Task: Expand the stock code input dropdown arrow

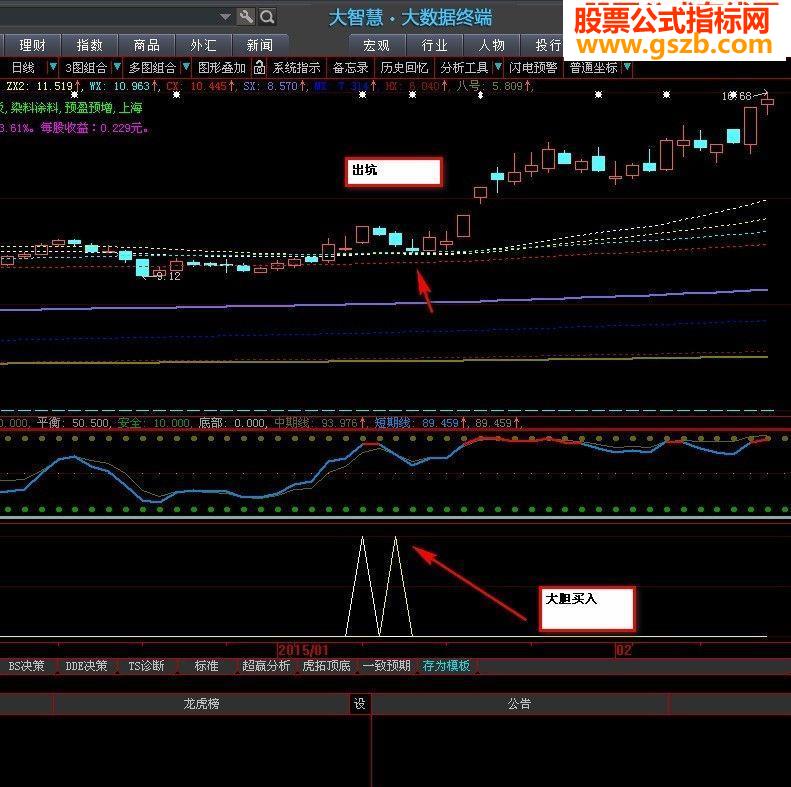Action: 225,17
